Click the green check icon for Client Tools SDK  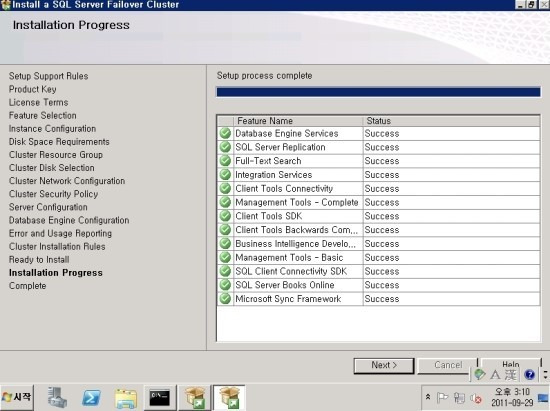[x=225, y=216]
